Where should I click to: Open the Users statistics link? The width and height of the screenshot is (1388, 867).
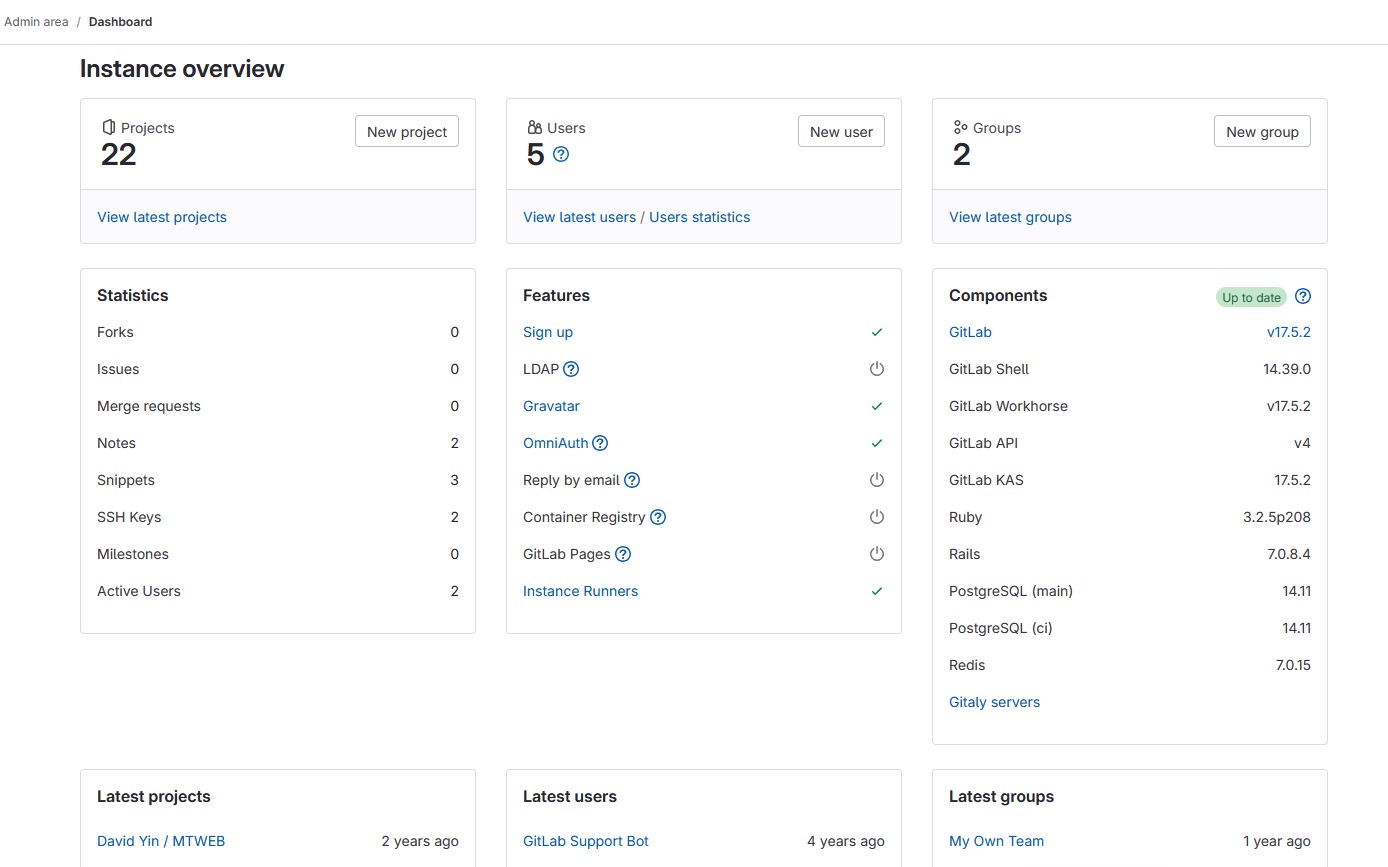(699, 217)
